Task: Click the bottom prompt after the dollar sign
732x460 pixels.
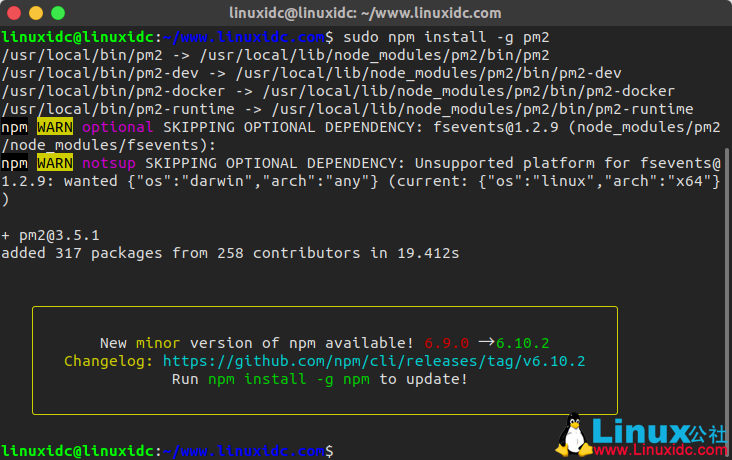Action: [x=341, y=451]
